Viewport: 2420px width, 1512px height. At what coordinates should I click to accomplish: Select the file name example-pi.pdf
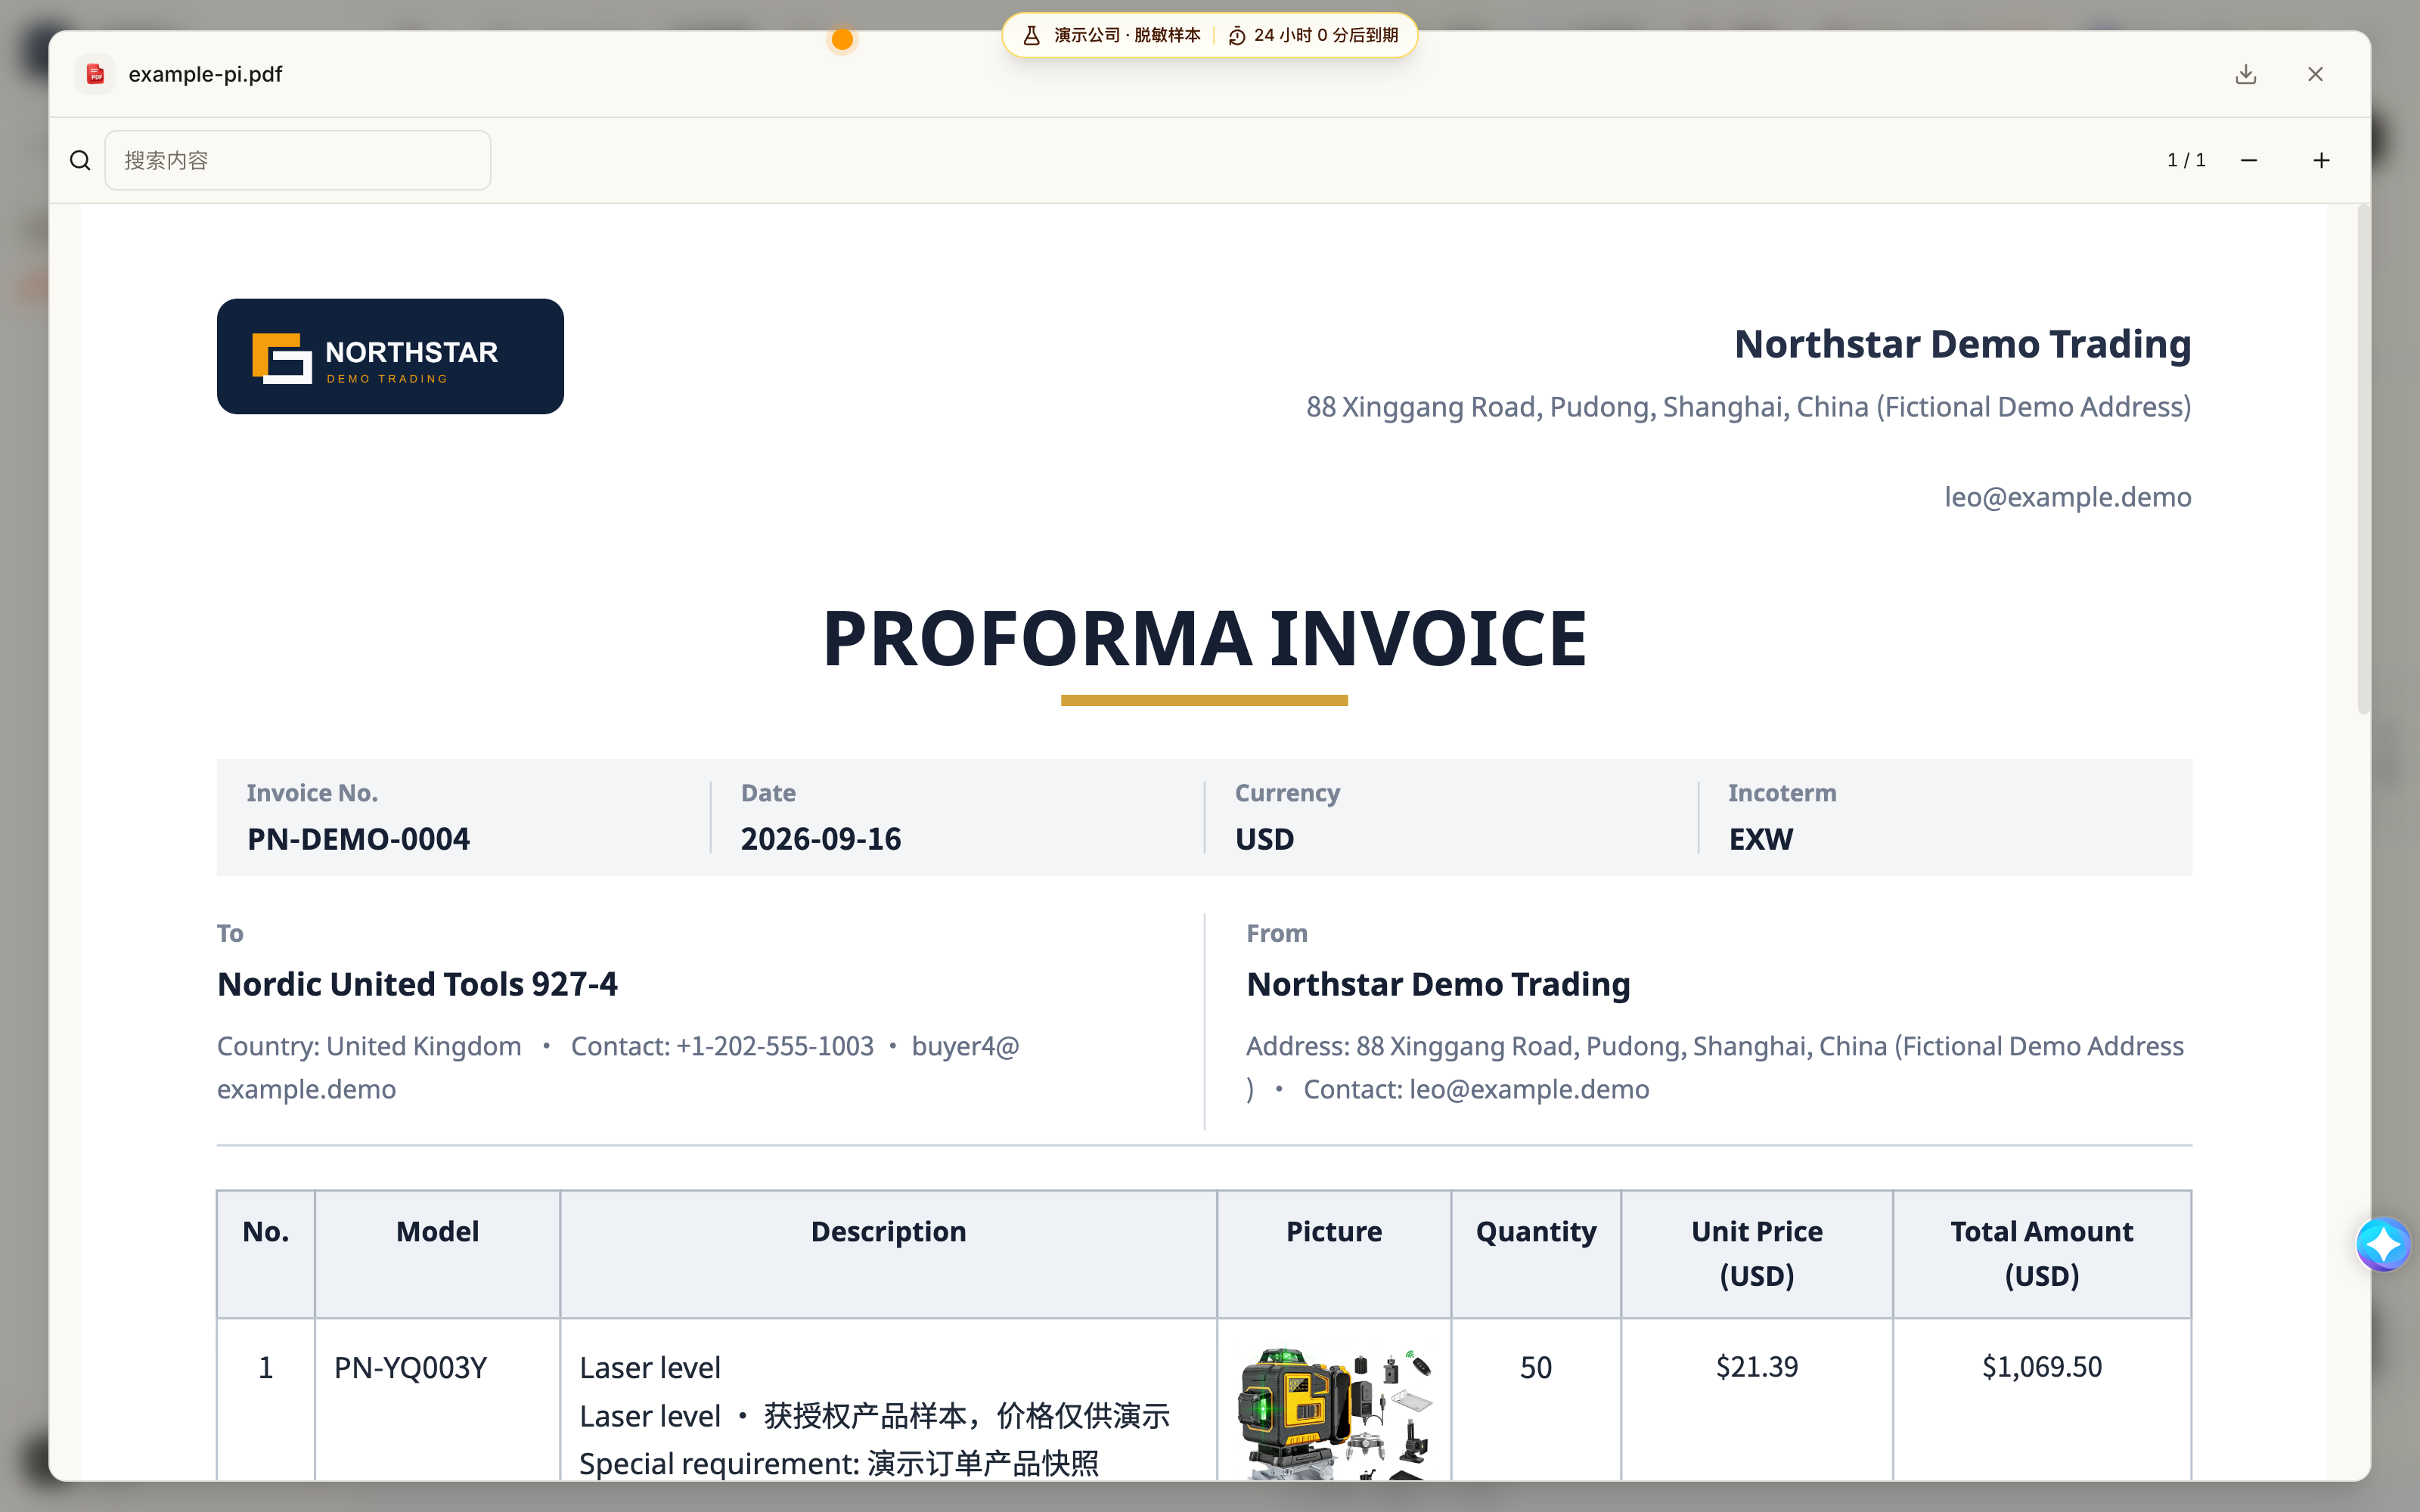tap(205, 74)
